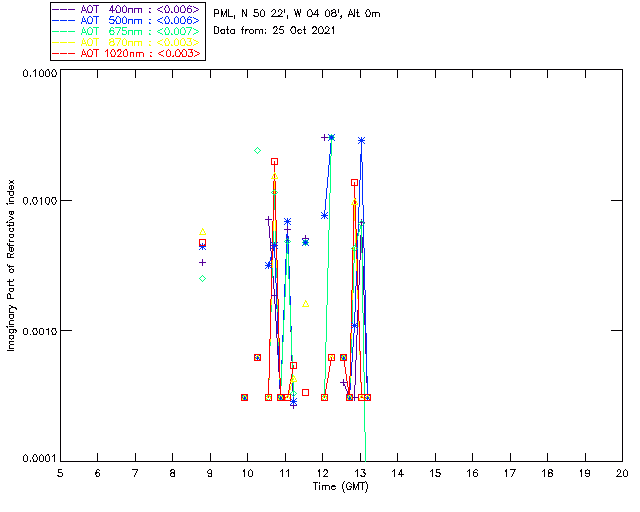640x512 pixels.
Task: Click x-axis tick label 9
Action: [x=210, y=473]
